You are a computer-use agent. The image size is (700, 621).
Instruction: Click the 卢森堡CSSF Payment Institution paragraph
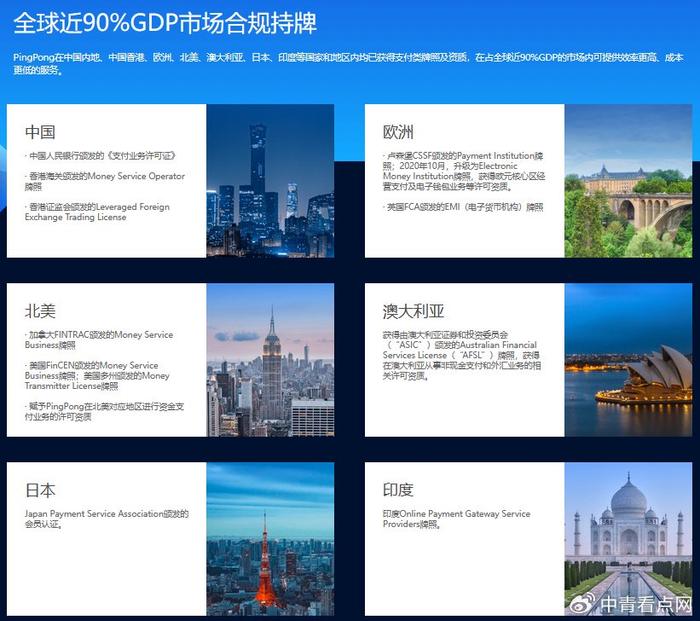(464, 171)
